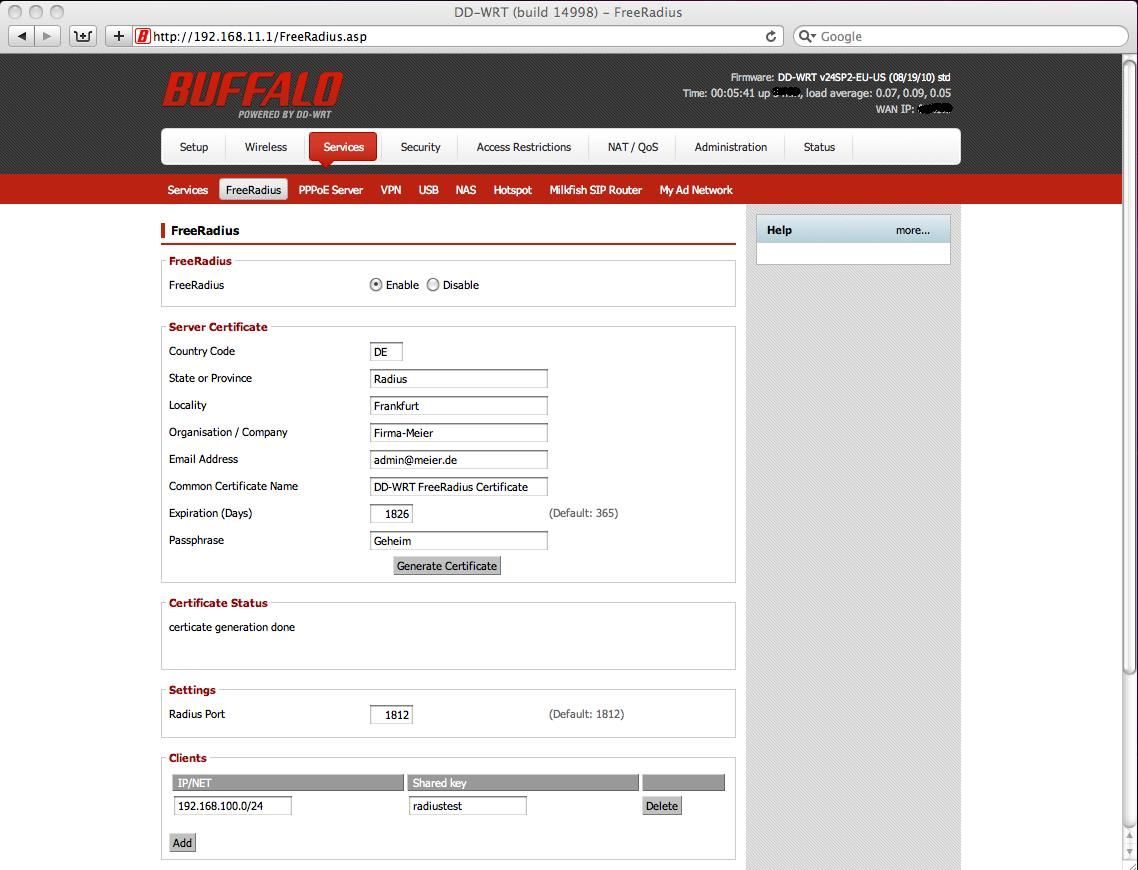This screenshot has height=870, width=1138.
Task: Switch to the FreeRadius sub-tab
Action: tap(253, 189)
